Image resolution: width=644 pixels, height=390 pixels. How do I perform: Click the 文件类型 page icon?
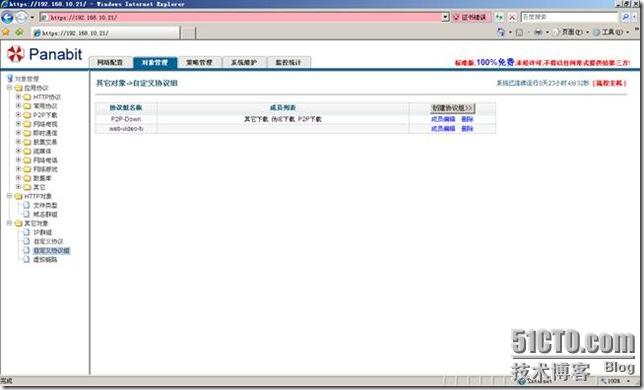coord(27,205)
